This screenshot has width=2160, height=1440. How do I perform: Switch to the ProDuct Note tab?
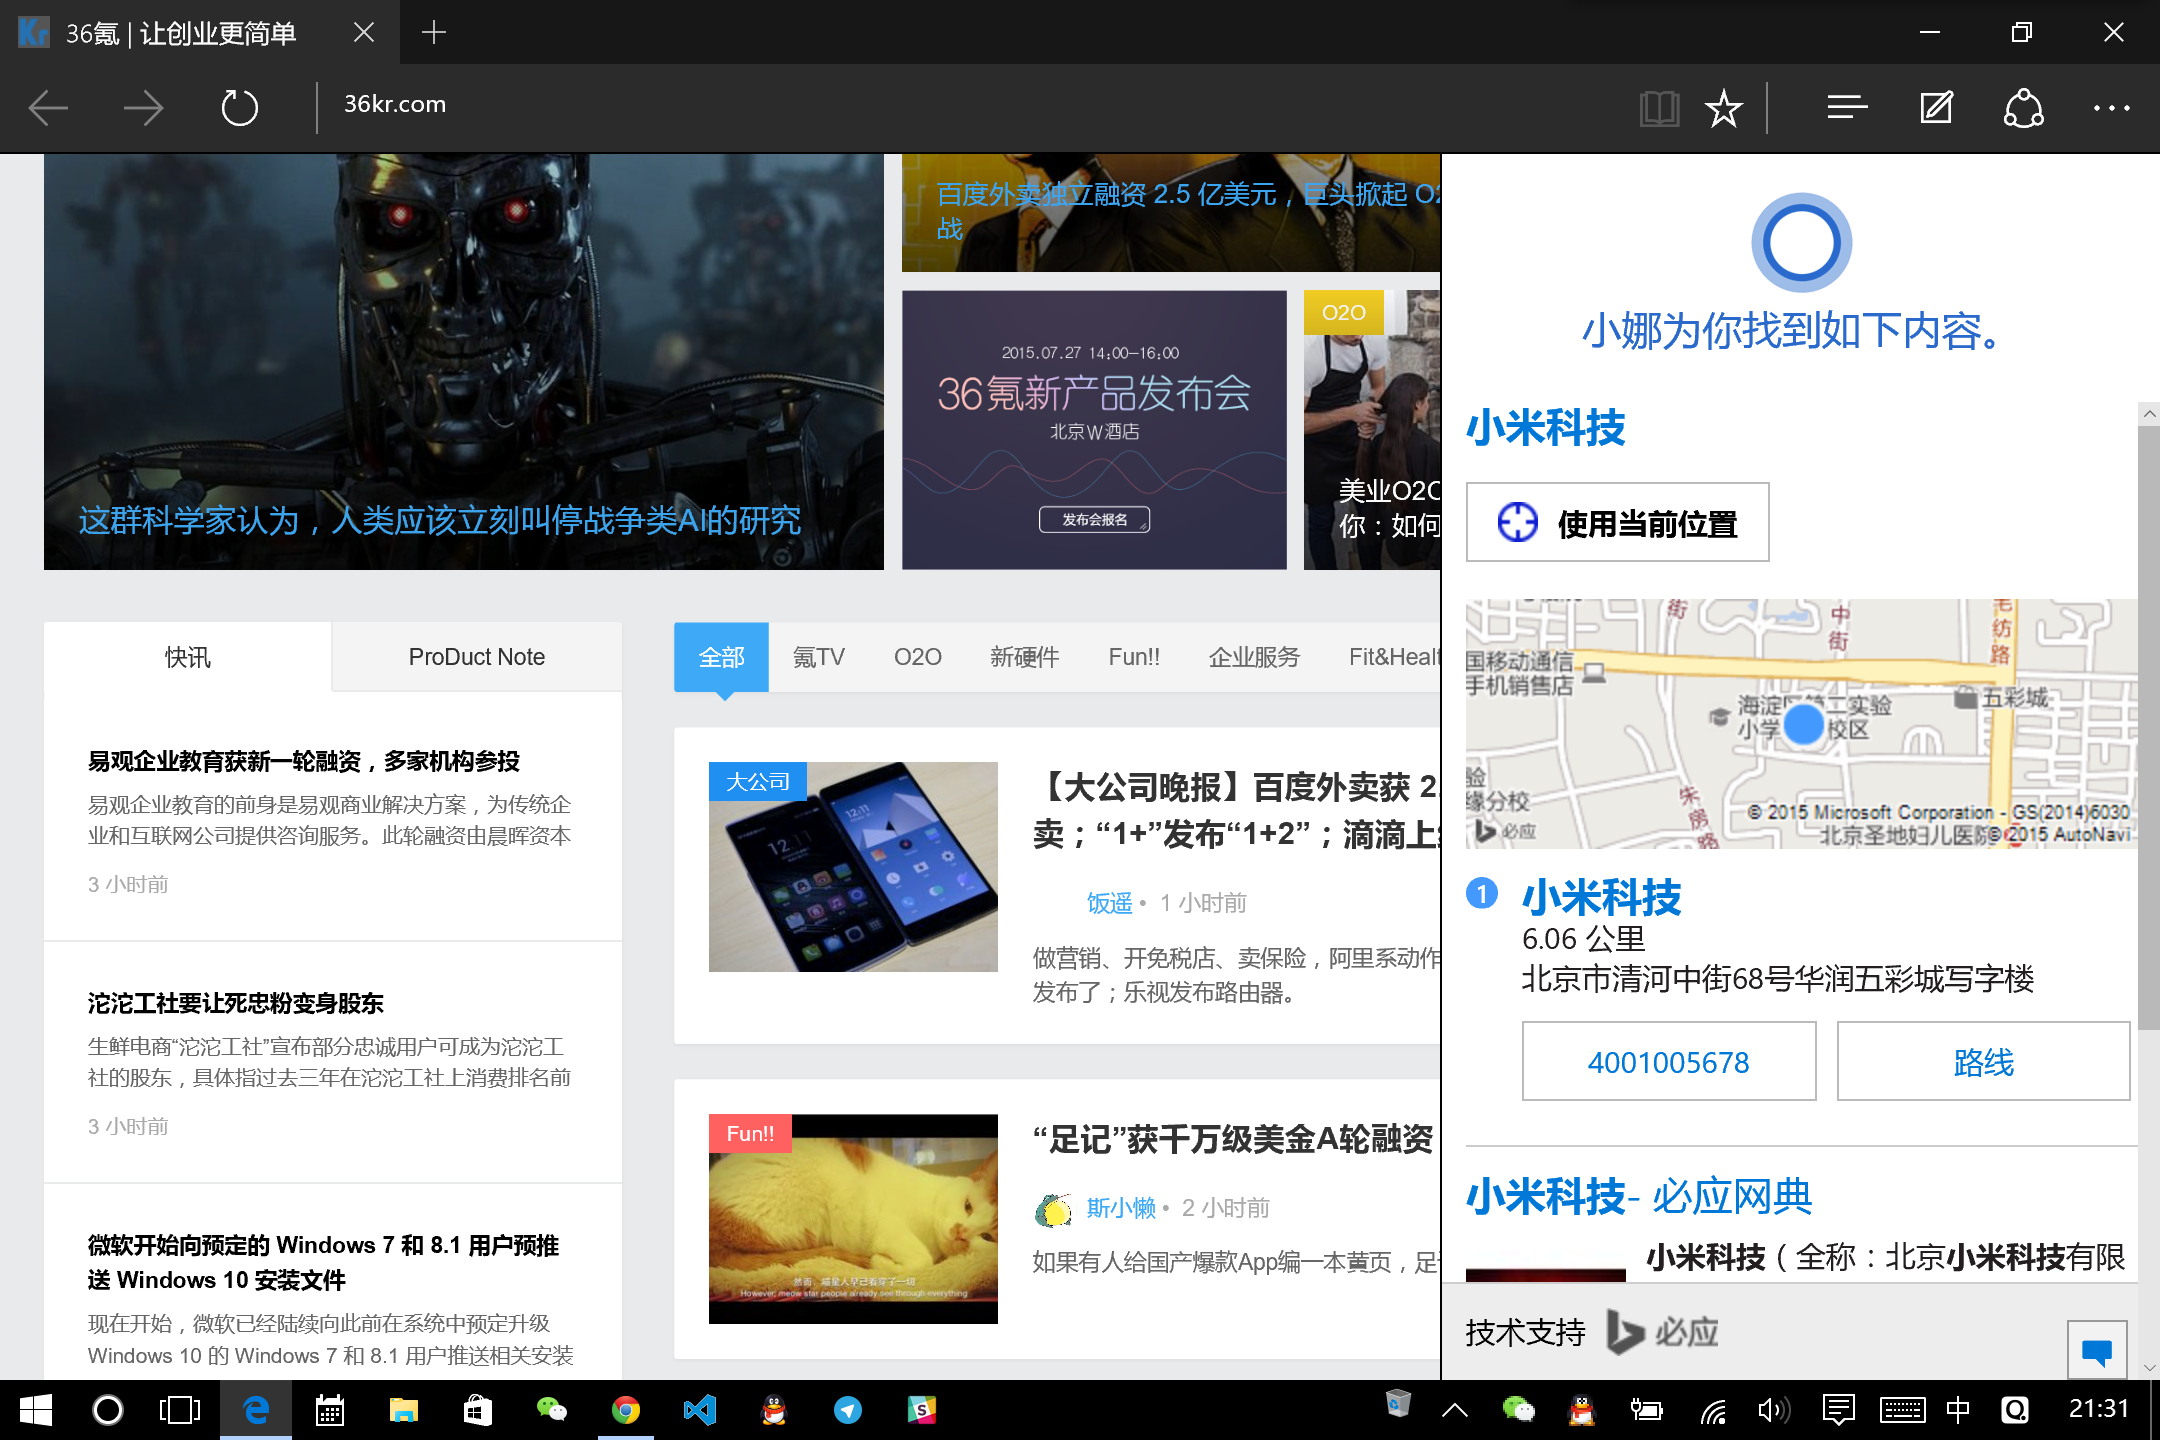(475, 657)
